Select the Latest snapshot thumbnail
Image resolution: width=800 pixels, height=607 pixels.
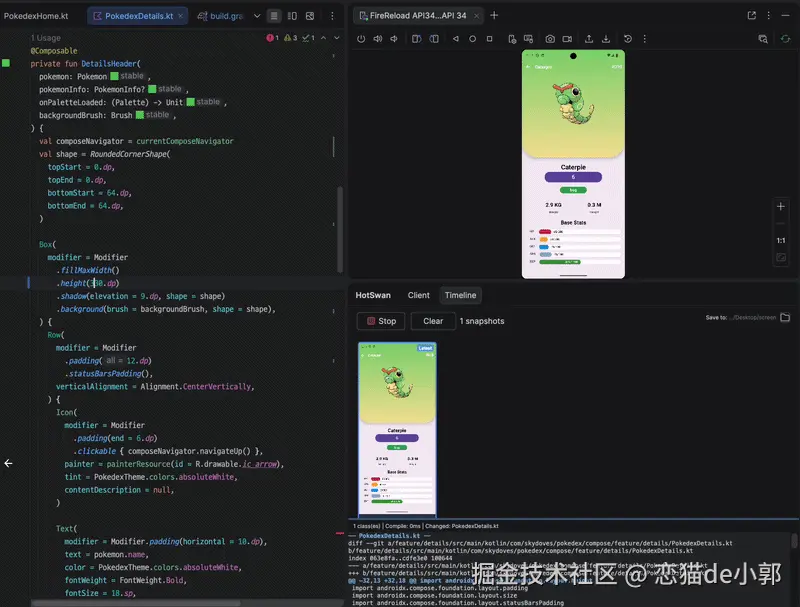coord(397,429)
